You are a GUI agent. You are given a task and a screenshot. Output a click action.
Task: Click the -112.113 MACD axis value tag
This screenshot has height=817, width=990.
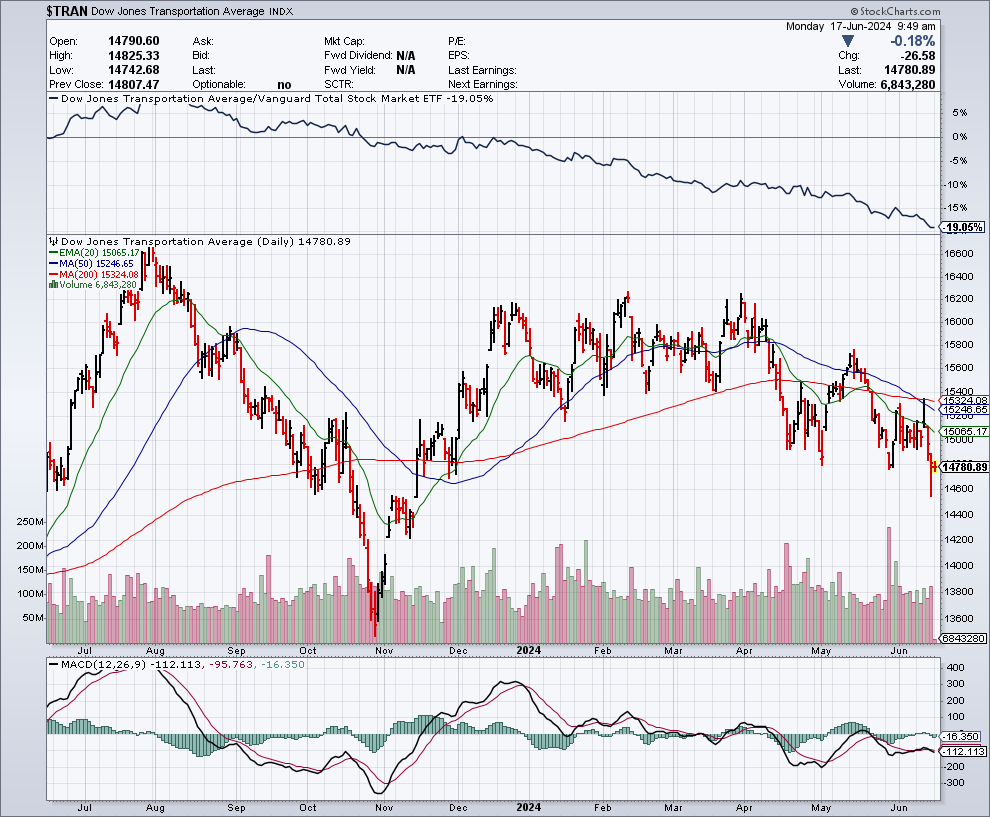point(961,751)
